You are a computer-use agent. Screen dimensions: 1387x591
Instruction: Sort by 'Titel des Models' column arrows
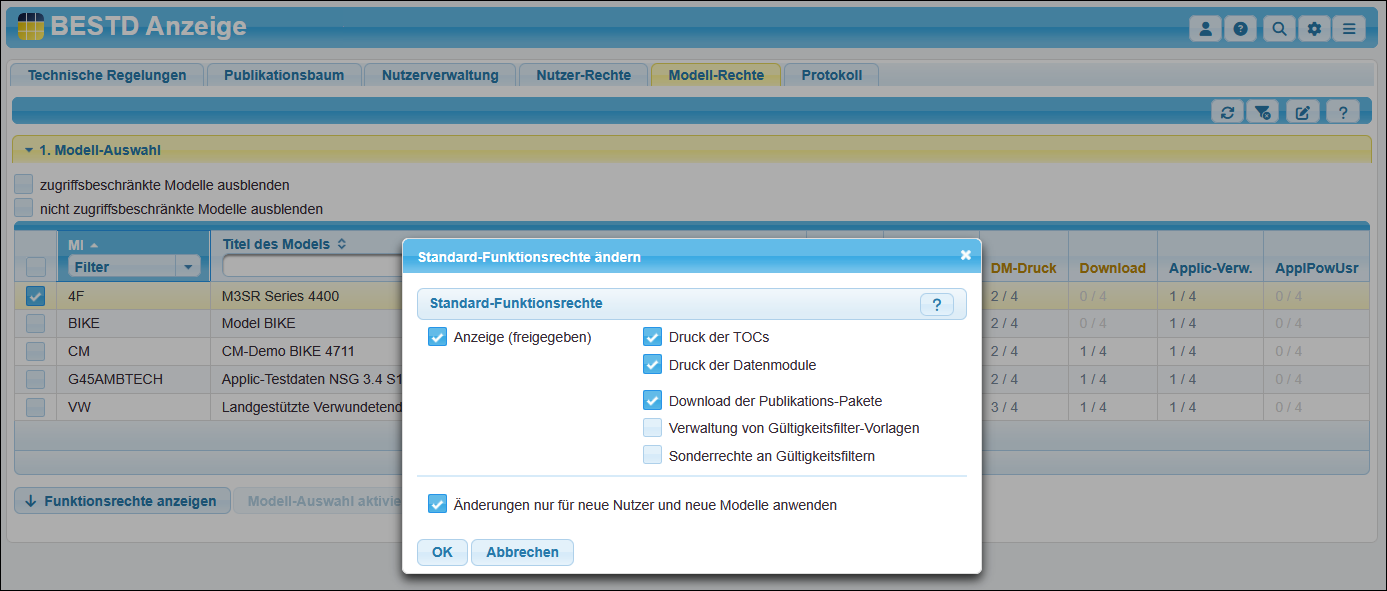(x=341, y=244)
